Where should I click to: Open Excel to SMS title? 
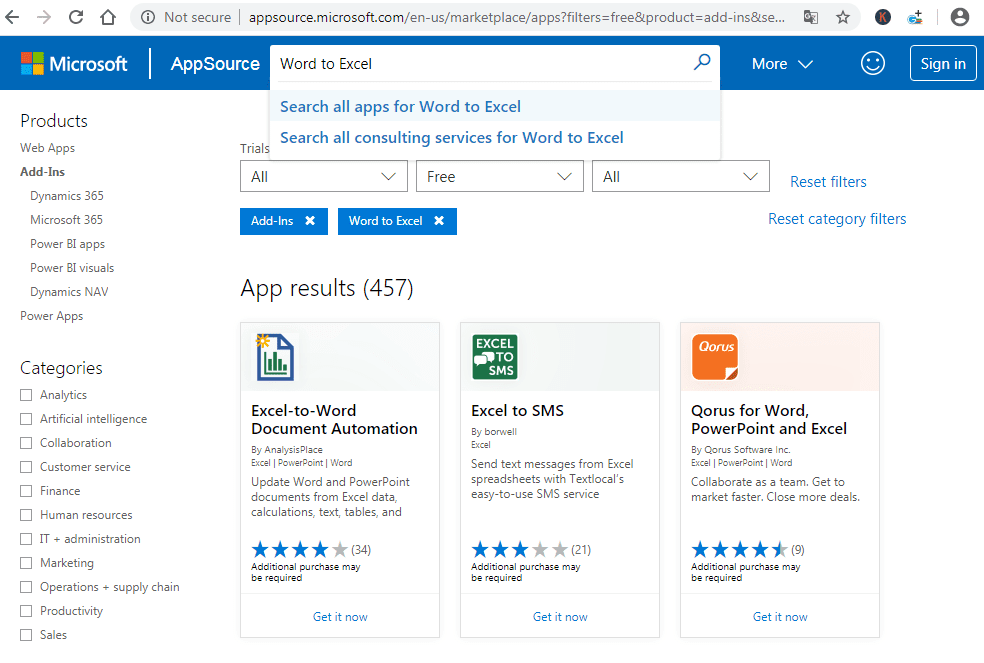point(517,411)
